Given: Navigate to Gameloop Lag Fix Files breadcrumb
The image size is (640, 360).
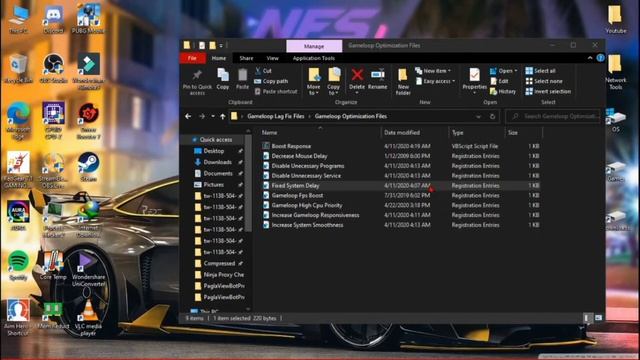Looking at the screenshot, I should coord(276,116).
